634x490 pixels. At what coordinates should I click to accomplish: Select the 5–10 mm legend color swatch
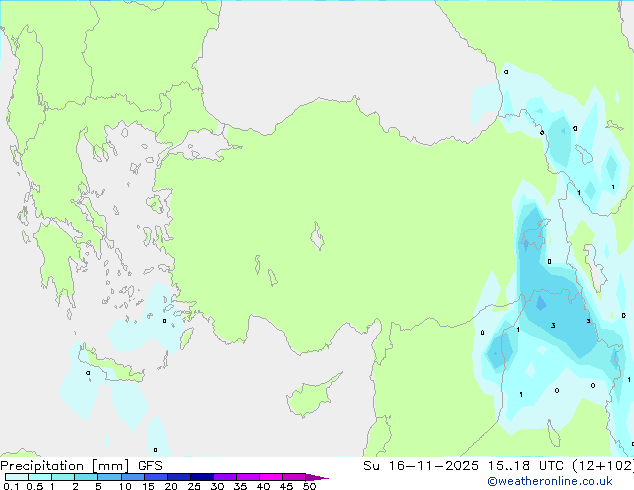(x=109, y=477)
